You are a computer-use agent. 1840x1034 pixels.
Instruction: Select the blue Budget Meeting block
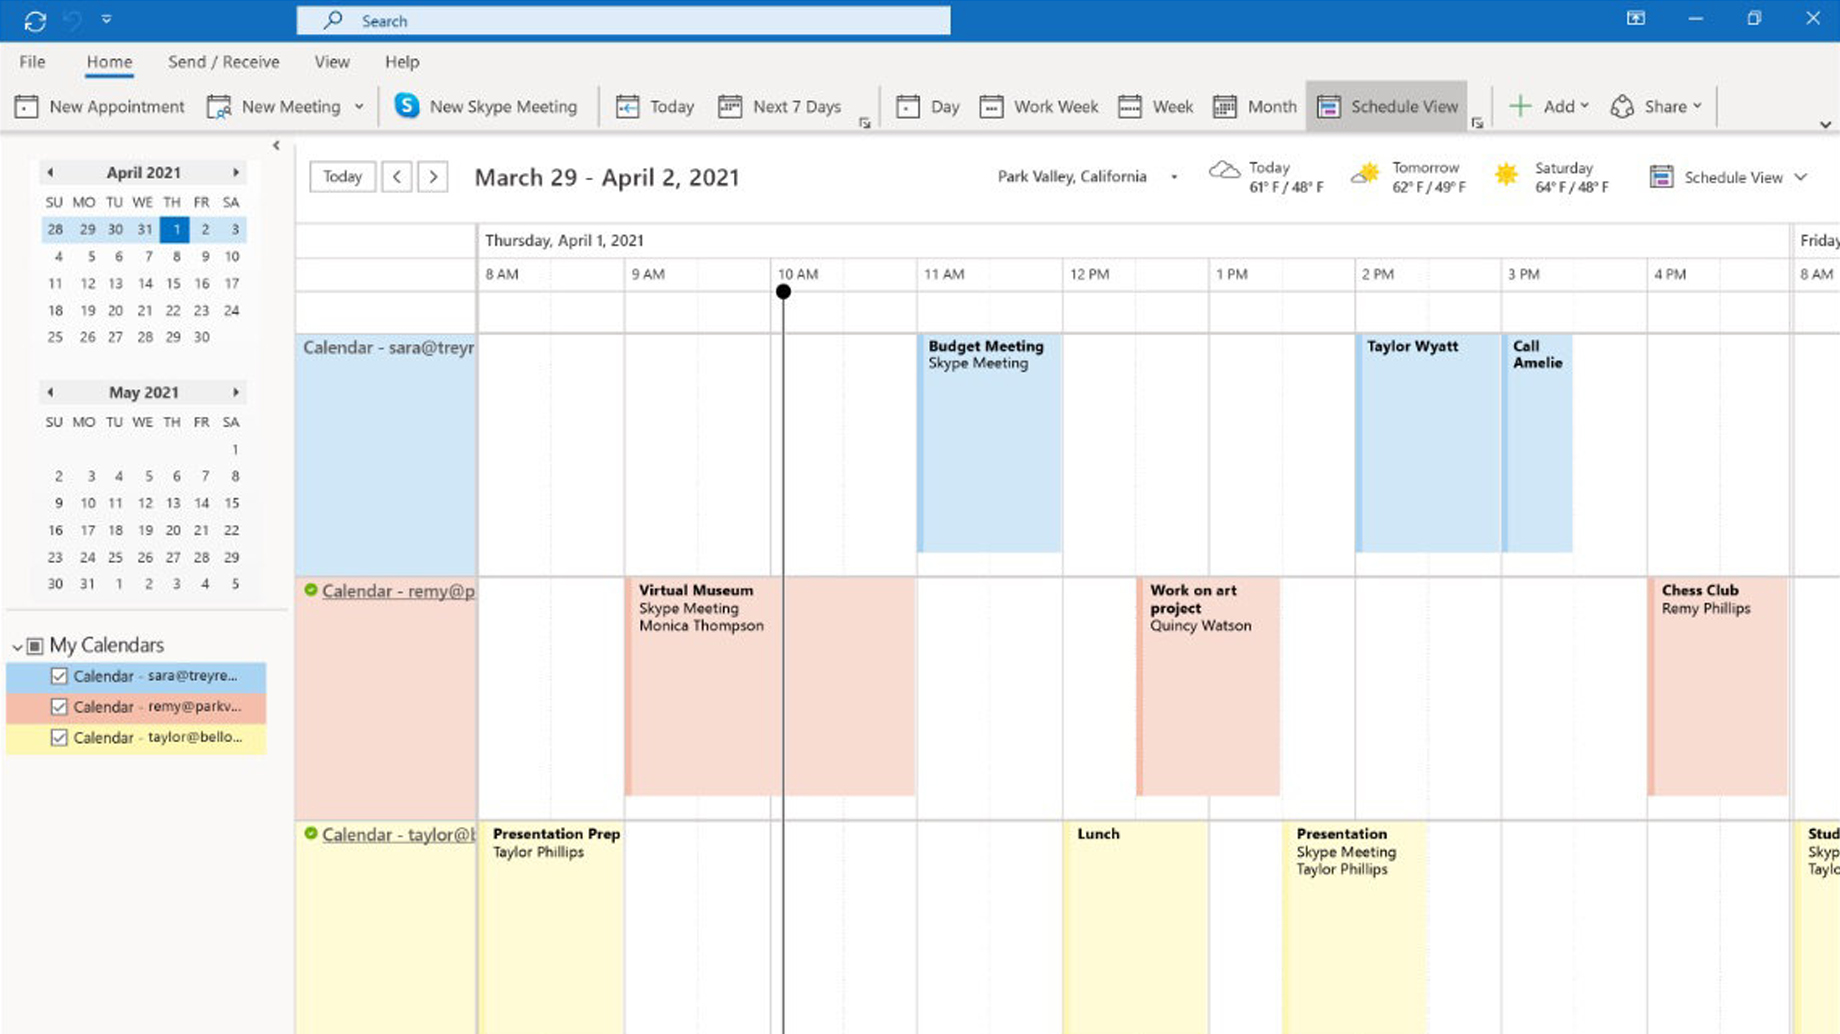pyautogui.click(x=989, y=450)
